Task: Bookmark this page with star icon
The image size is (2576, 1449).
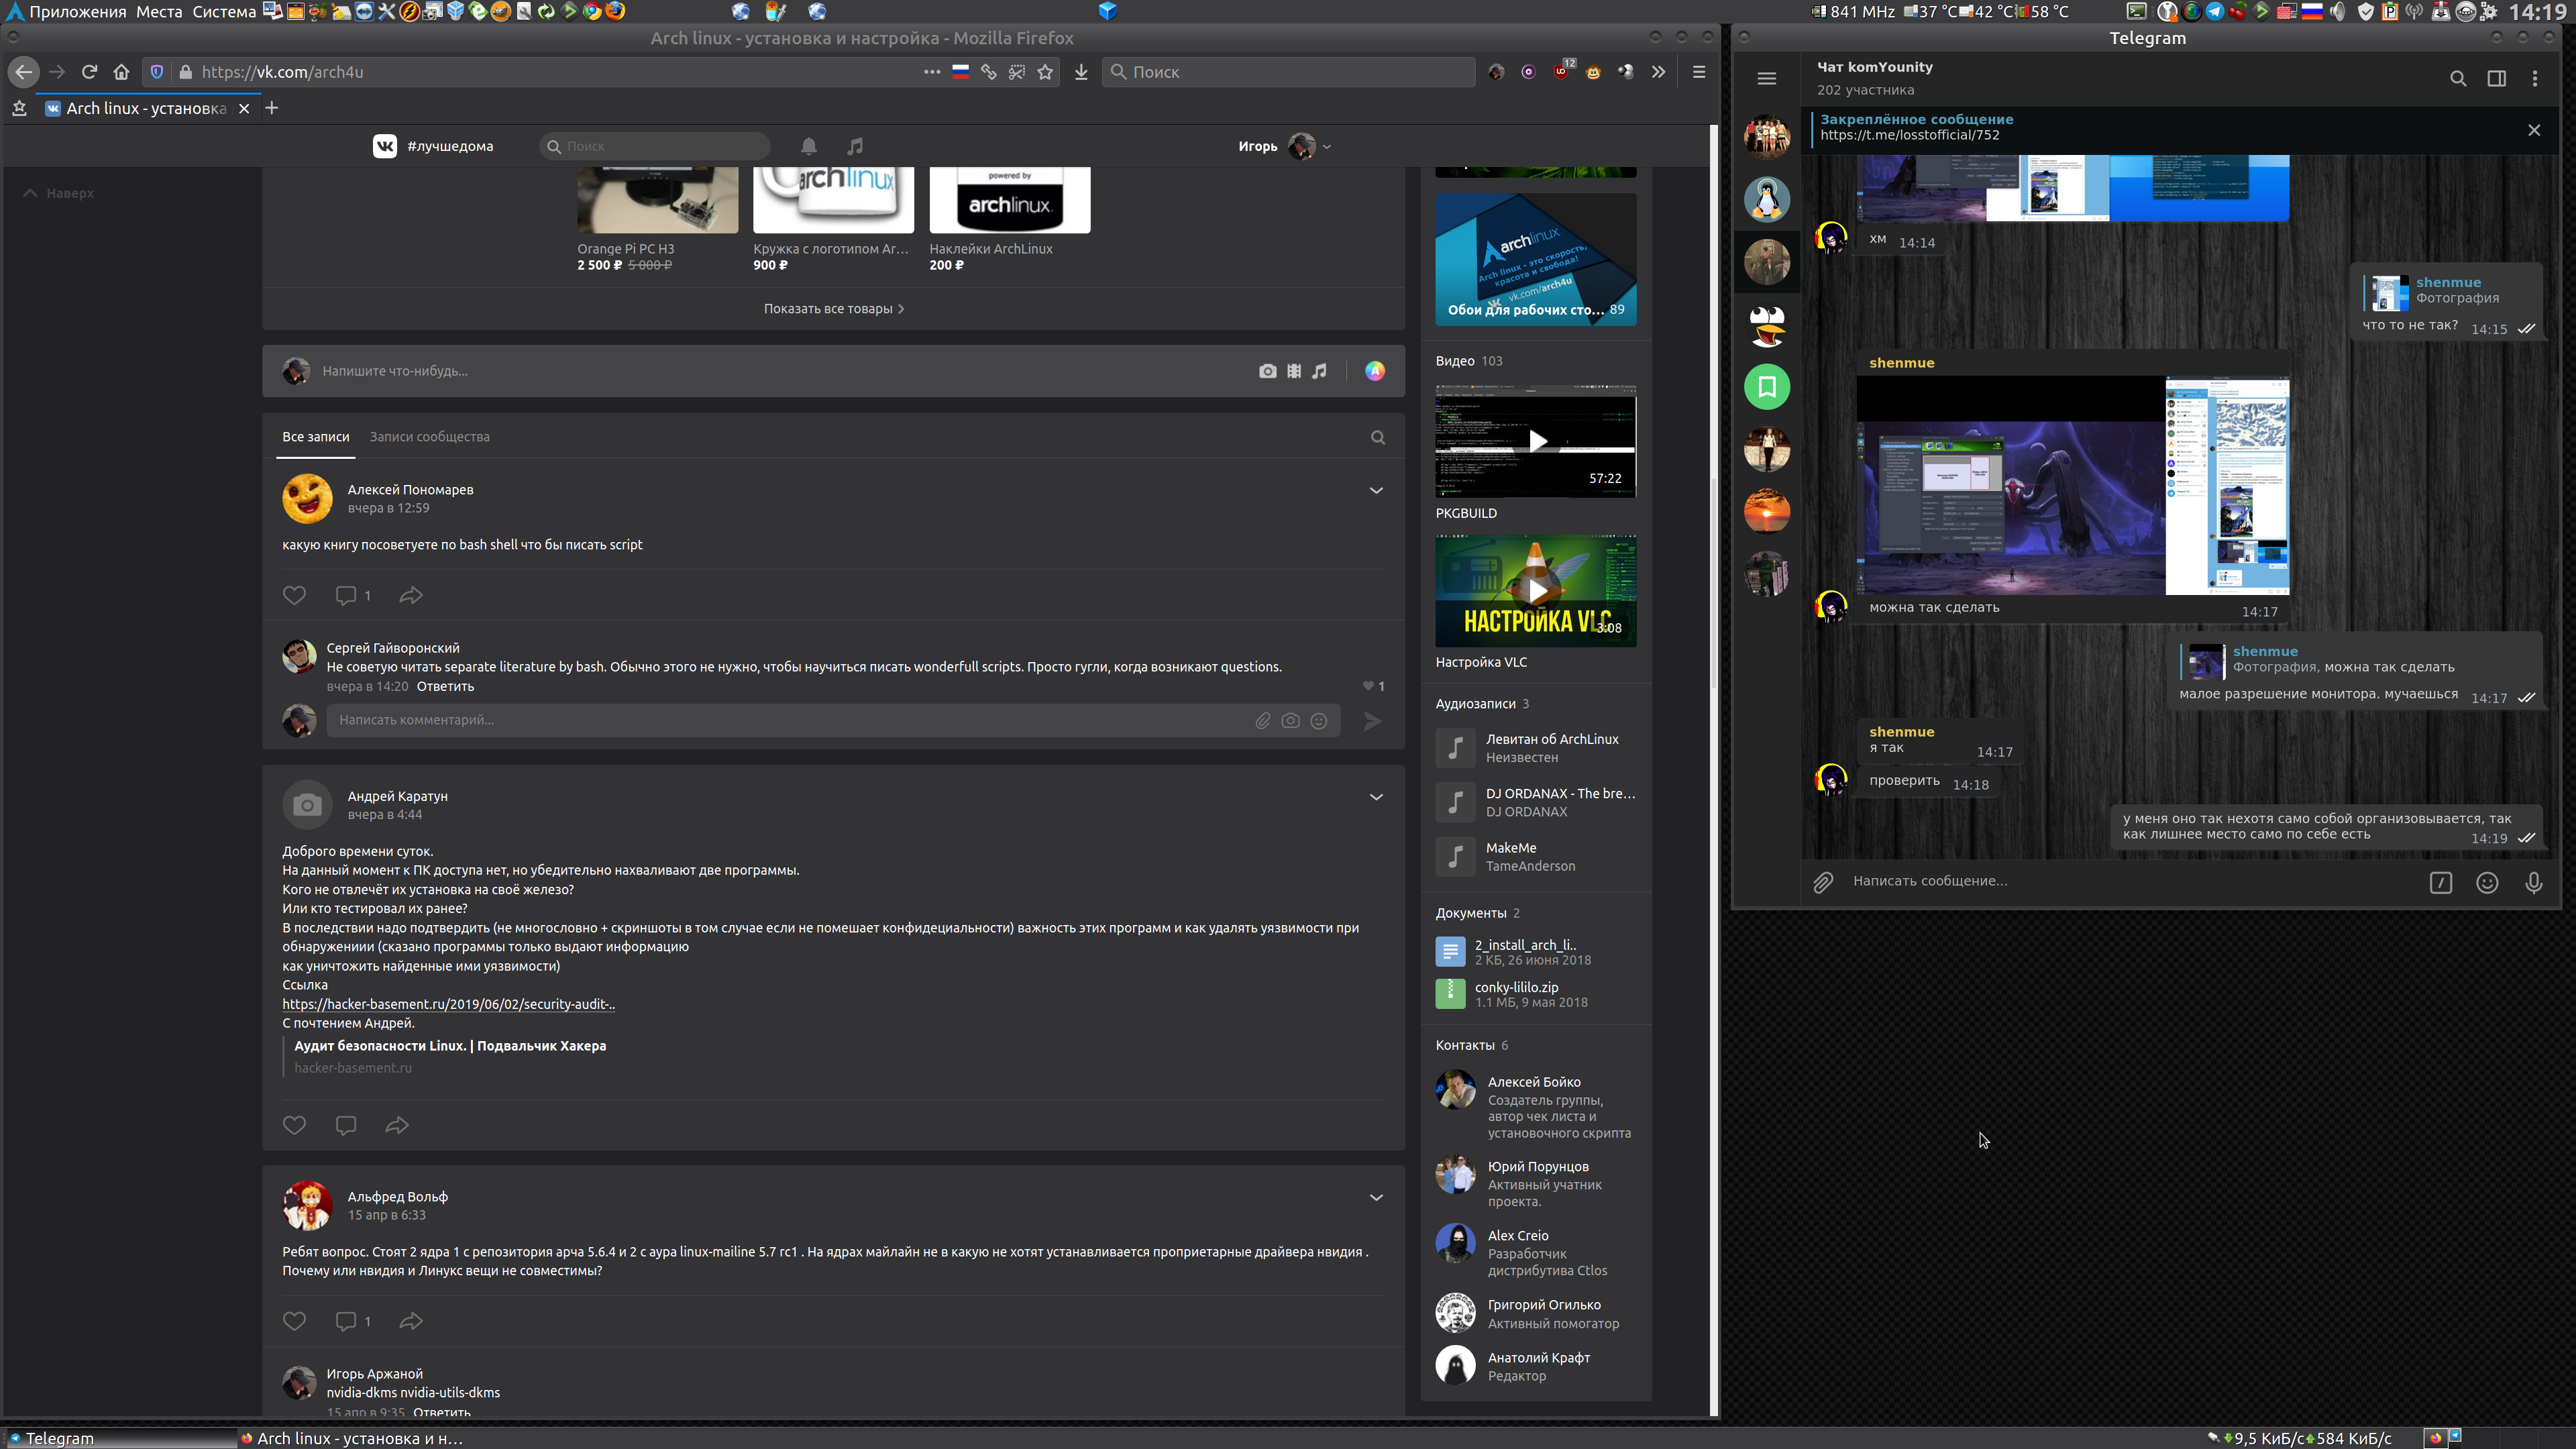Action: [x=1045, y=72]
